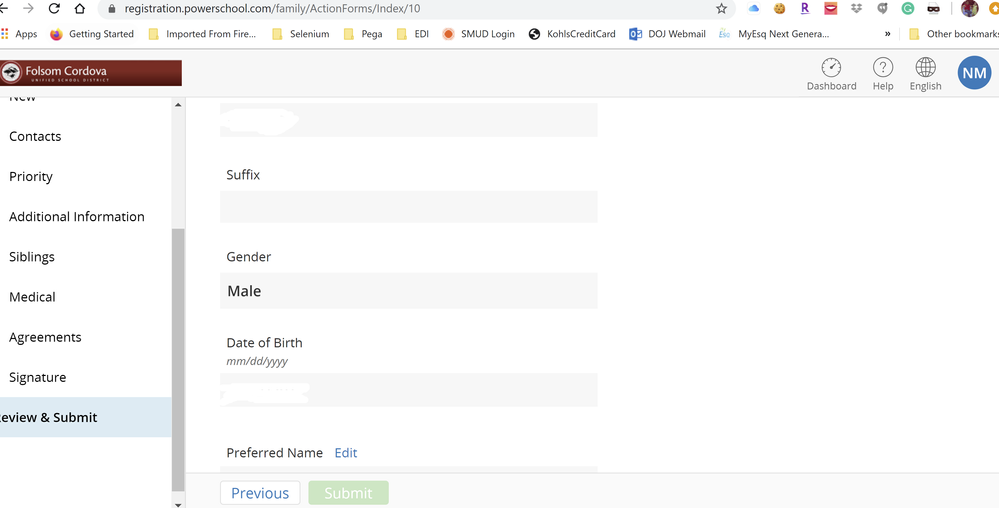Go to the Contacts section
999x508 pixels.
click(35, 136)
